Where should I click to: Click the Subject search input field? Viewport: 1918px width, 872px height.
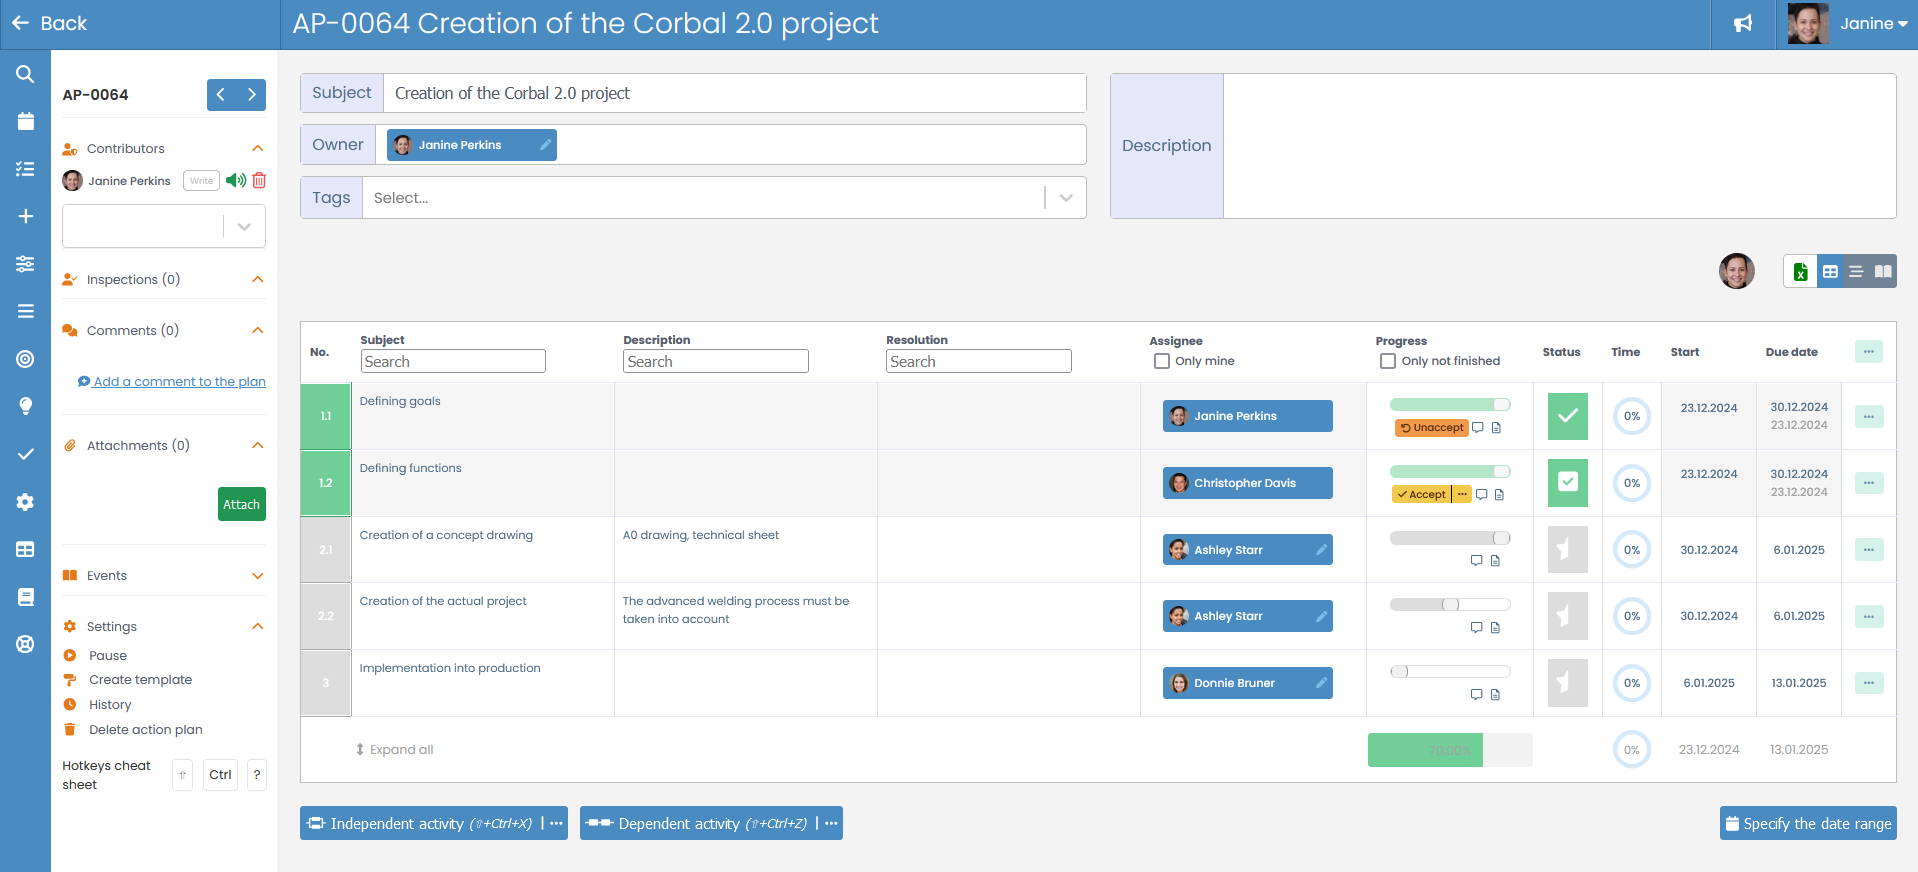click(453, 362)
